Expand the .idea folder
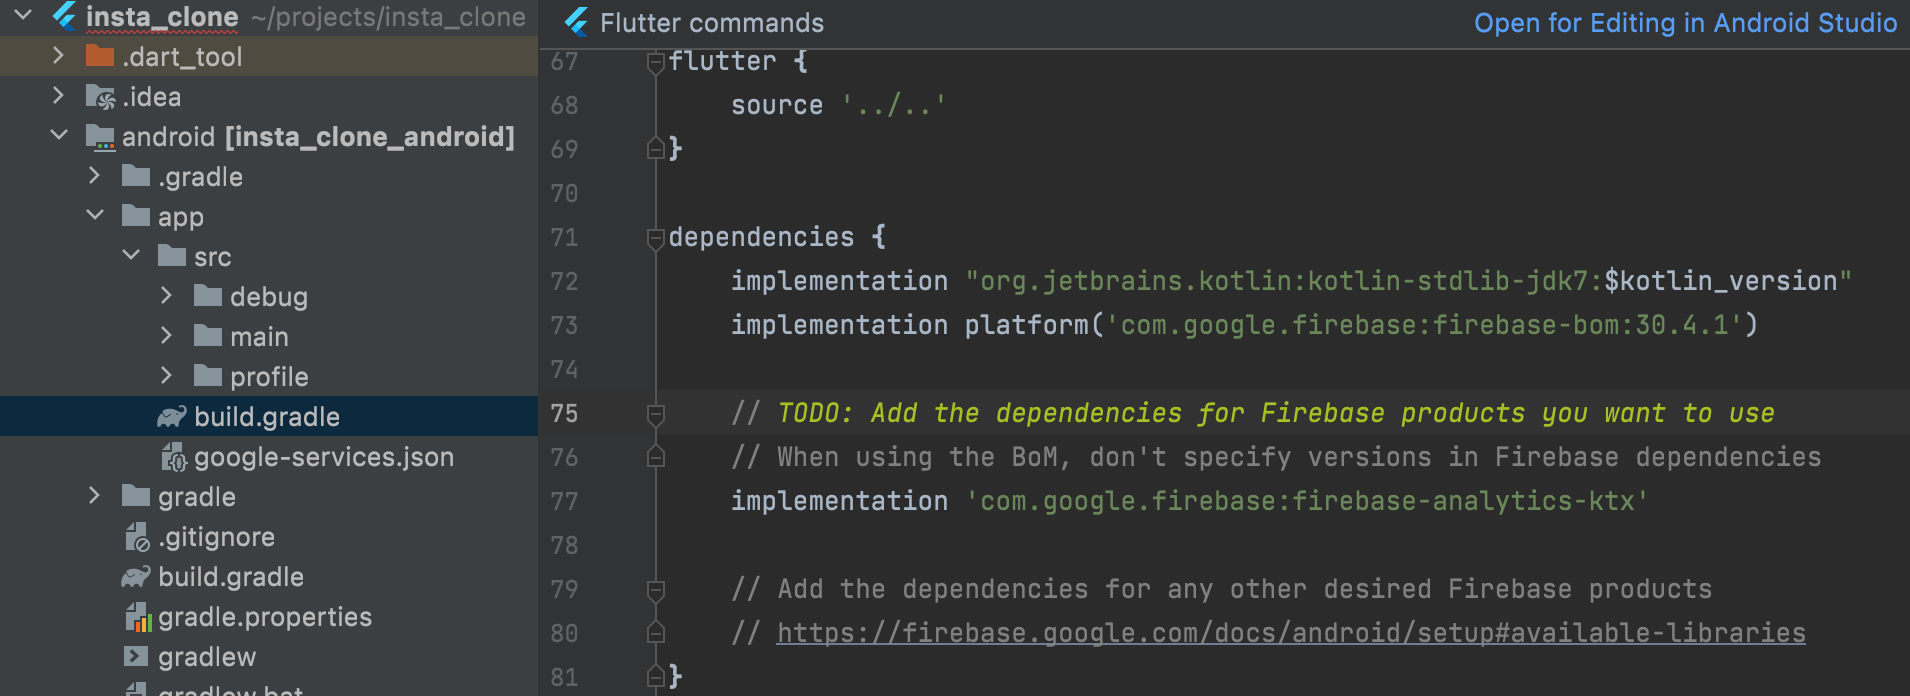 click(58, 95)
